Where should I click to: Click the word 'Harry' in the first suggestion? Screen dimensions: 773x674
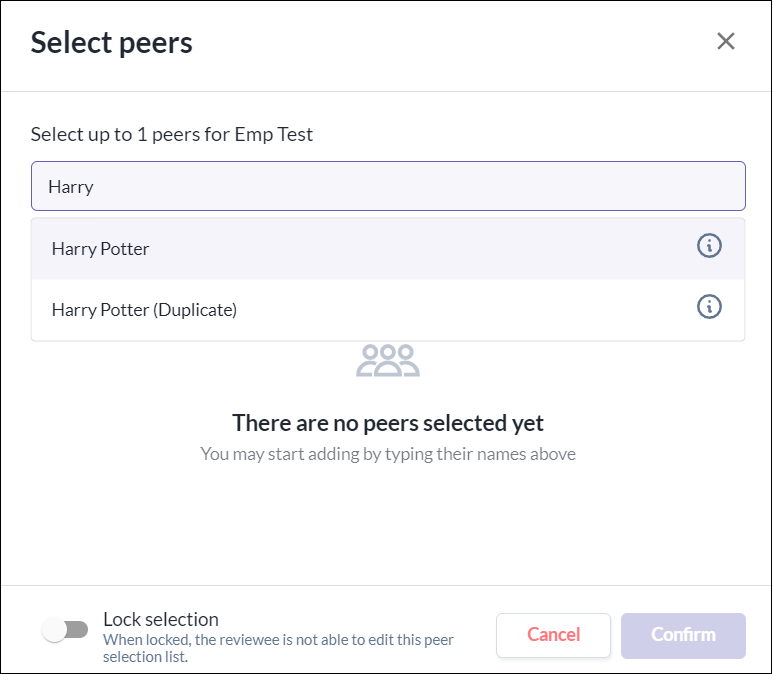(72, 249)
